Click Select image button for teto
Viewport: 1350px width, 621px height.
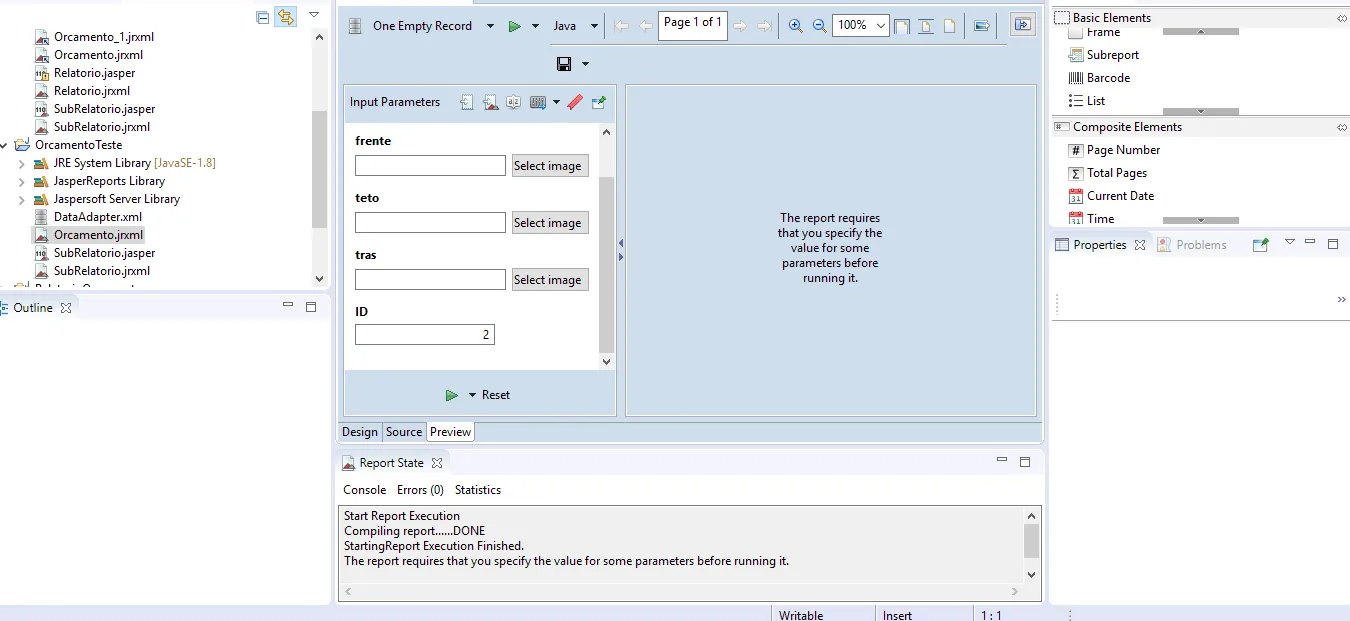(x=550, y=223)
